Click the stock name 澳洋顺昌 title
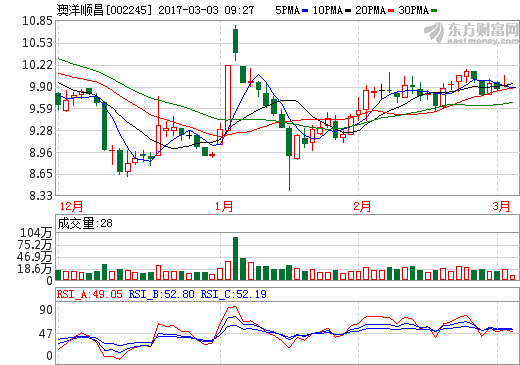This screenshot has height=365, width=520. click(x=80, y=10)
